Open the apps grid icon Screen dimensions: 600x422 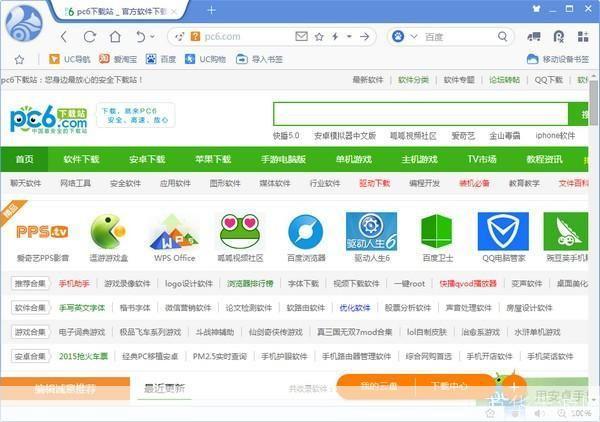click(x=583, y=37)
